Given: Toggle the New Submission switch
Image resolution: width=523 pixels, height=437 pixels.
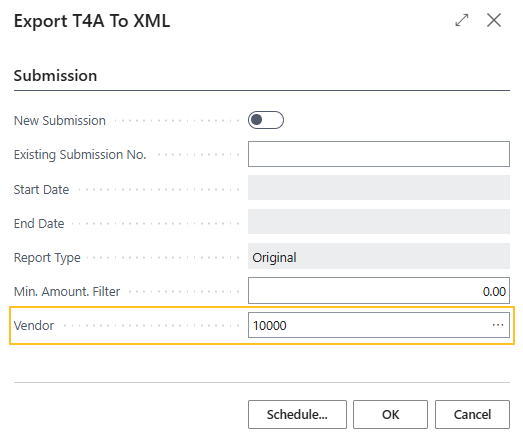Looking at the screenshot, I should [x=266, y=120].
